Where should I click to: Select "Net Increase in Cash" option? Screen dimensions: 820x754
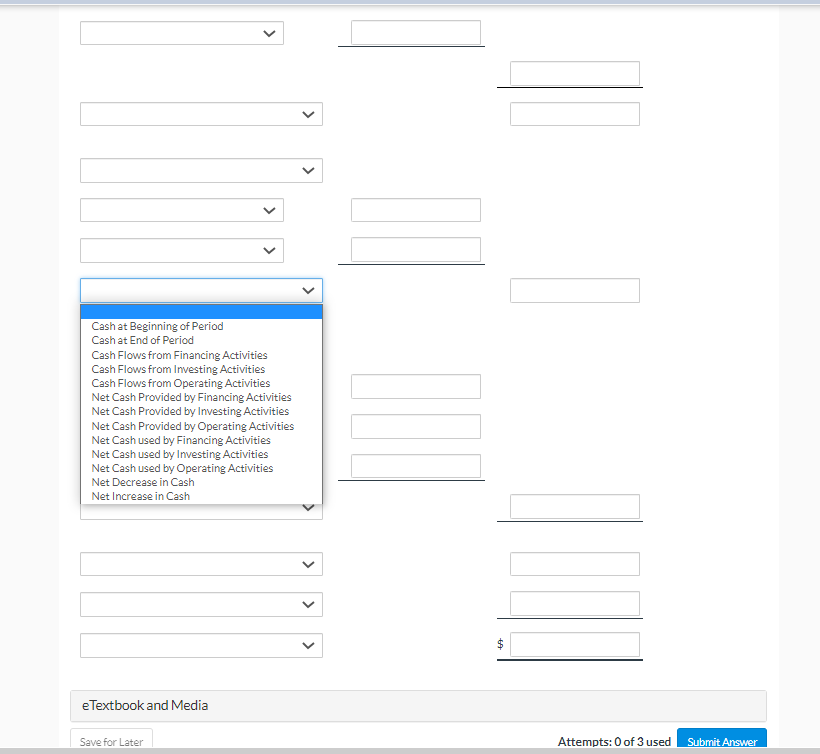coord(140,496)
